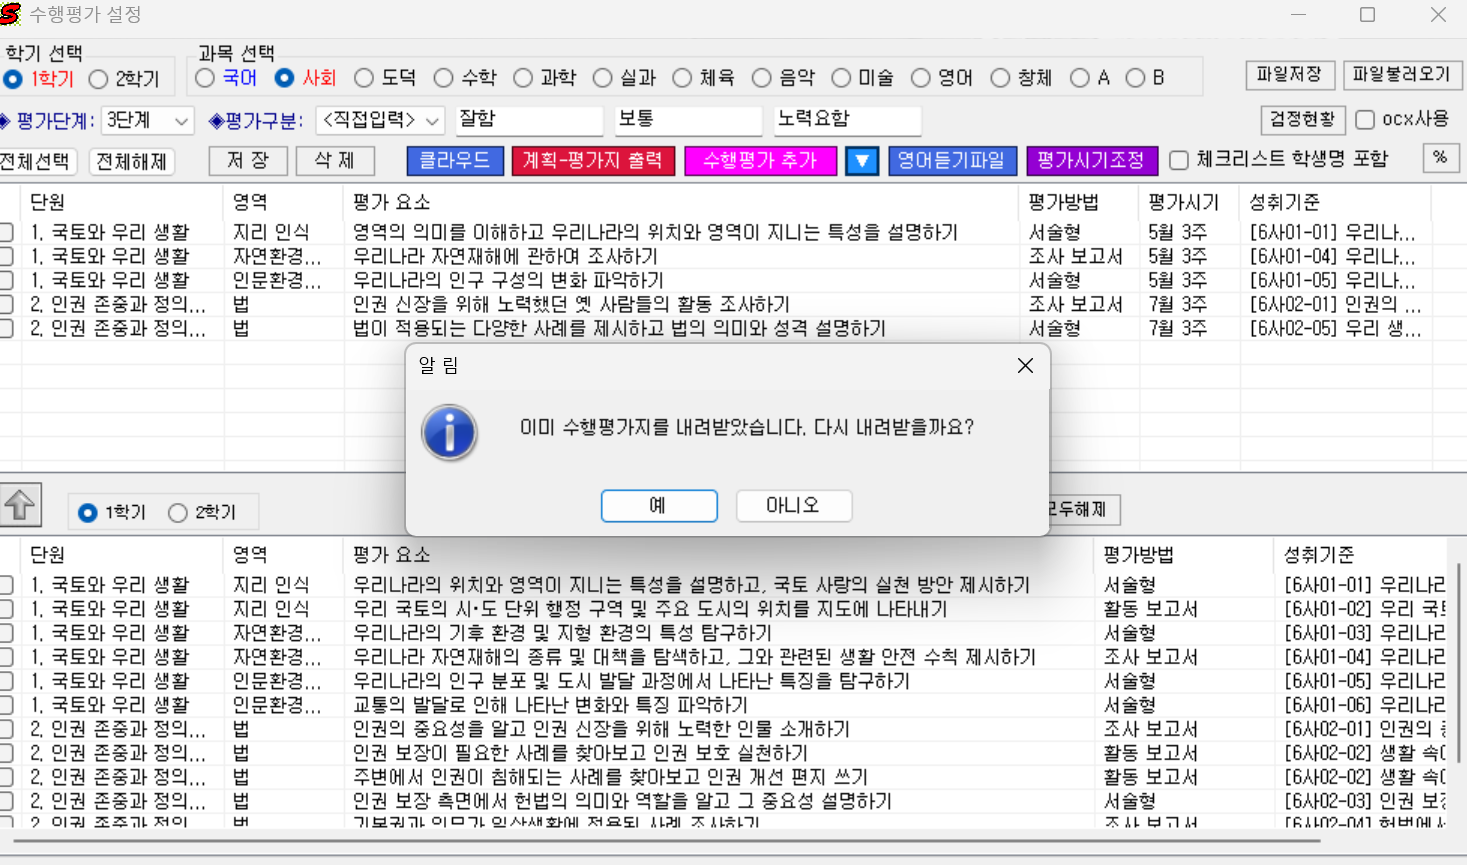Open the 평가단계 3단계 dropdown
This screenshot has width=1467, height=865.
[x=148, y=121]
